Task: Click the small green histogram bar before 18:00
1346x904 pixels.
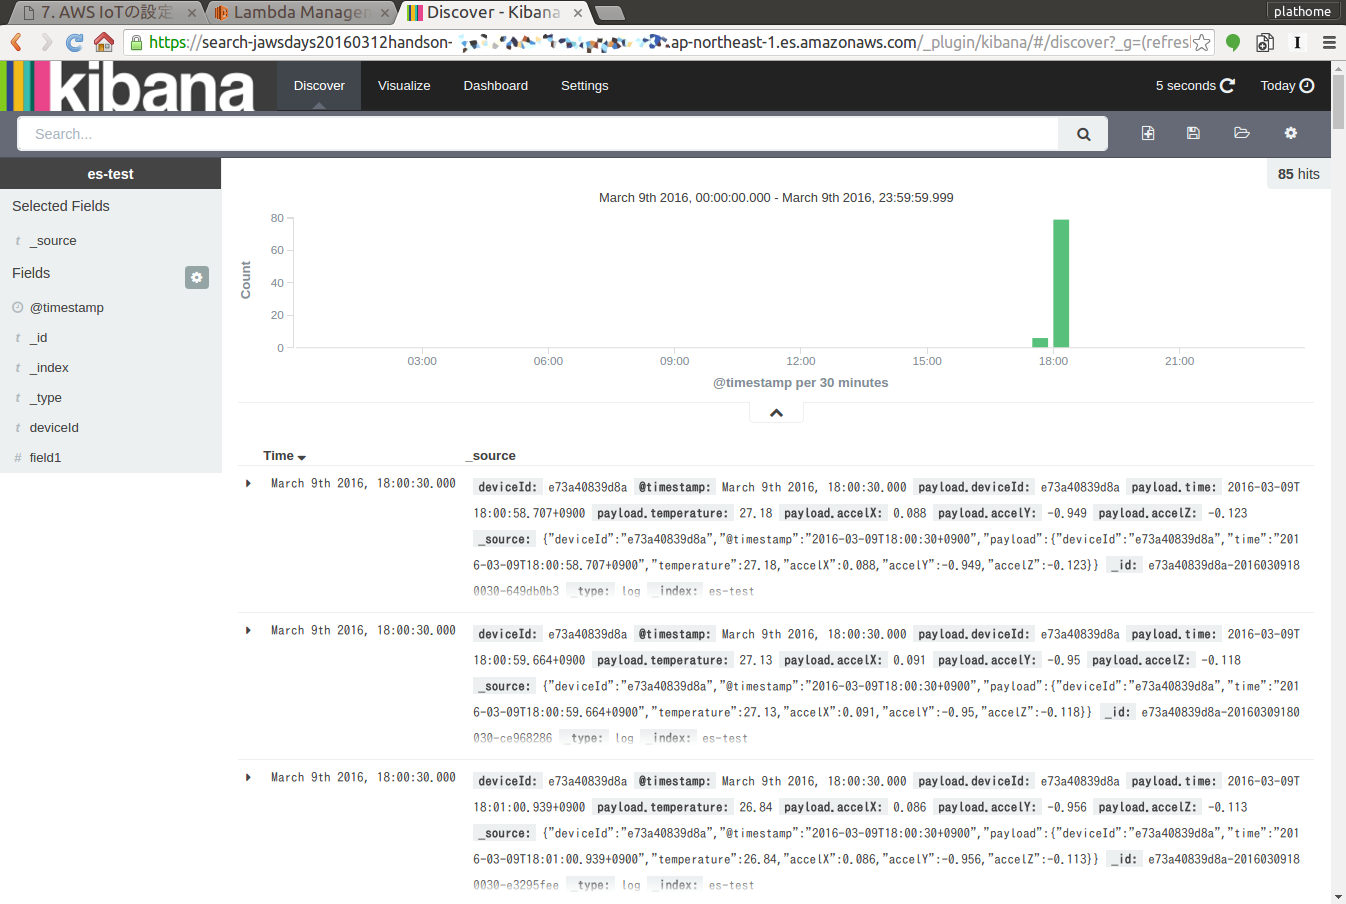Action: coord(1040,342)
